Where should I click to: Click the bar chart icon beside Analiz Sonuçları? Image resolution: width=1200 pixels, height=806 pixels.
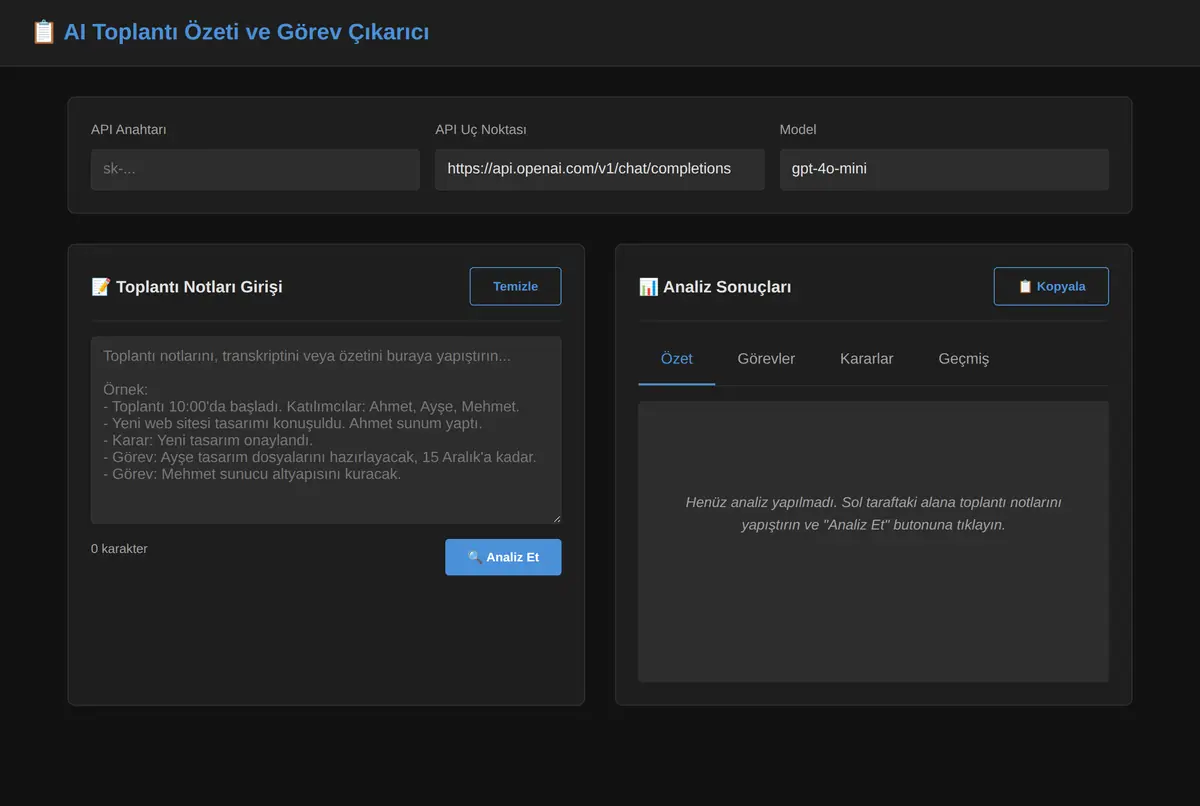[648, 287]
